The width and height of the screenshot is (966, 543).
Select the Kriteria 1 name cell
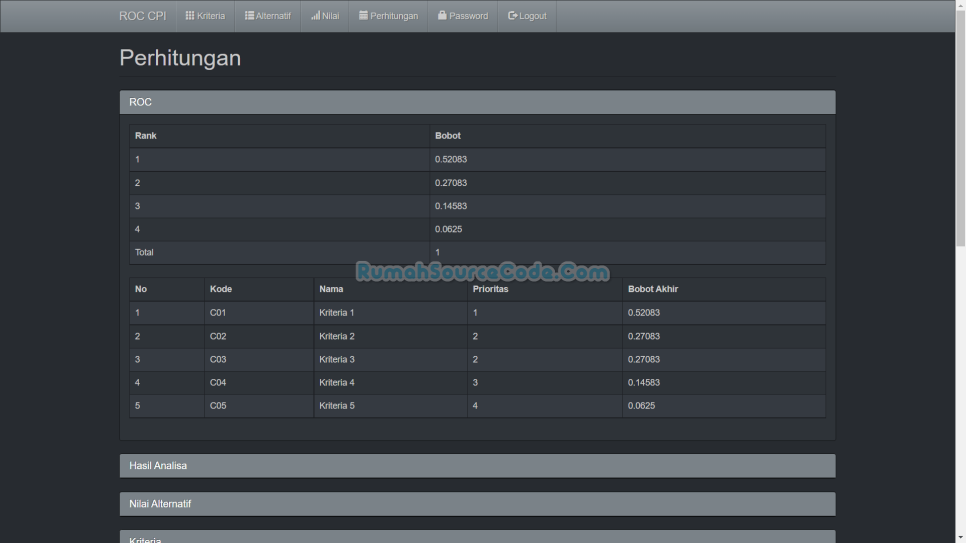[x=337, y=313]
